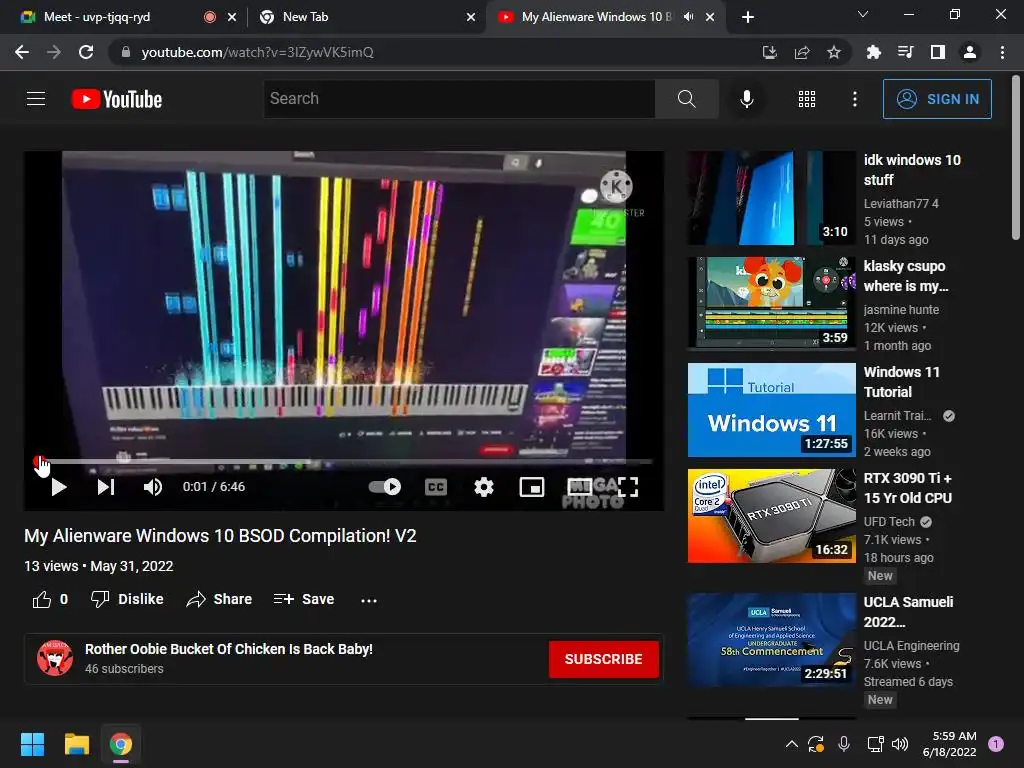
Task: Enable miniplayer mode
Action: [532, 487]
